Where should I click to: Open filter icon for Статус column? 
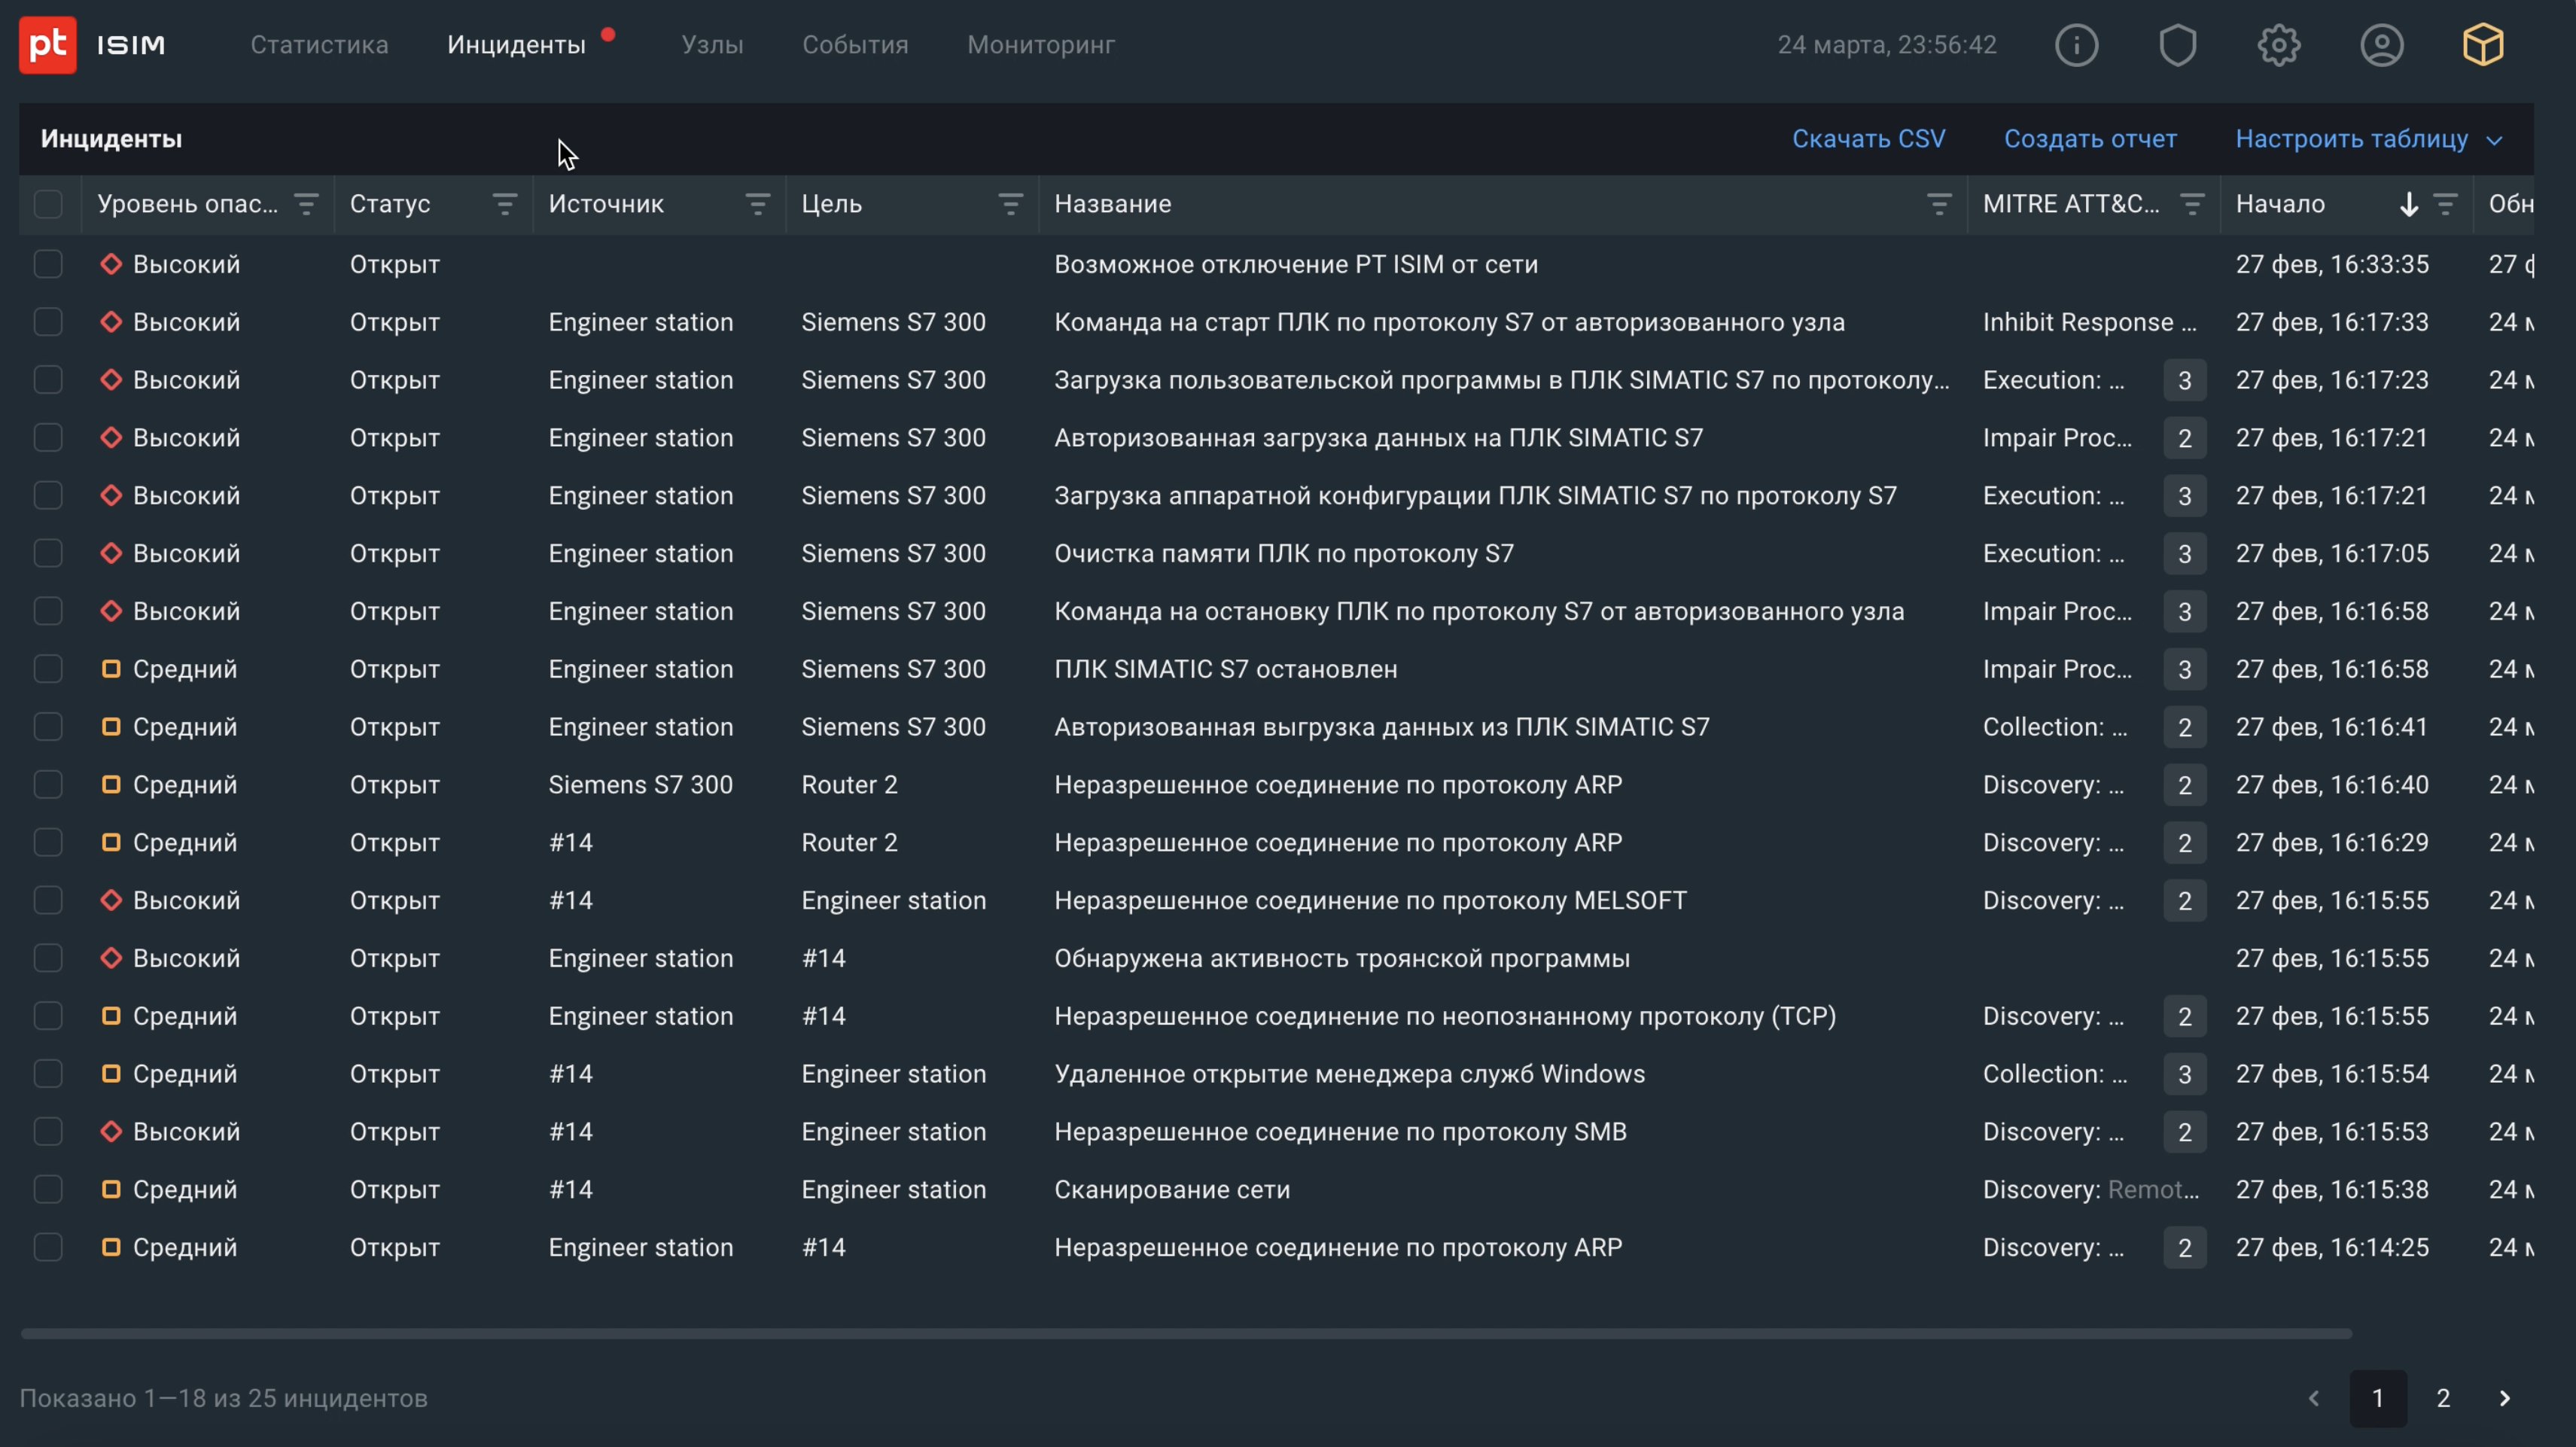pyautogui.click(x=504, y=204)
